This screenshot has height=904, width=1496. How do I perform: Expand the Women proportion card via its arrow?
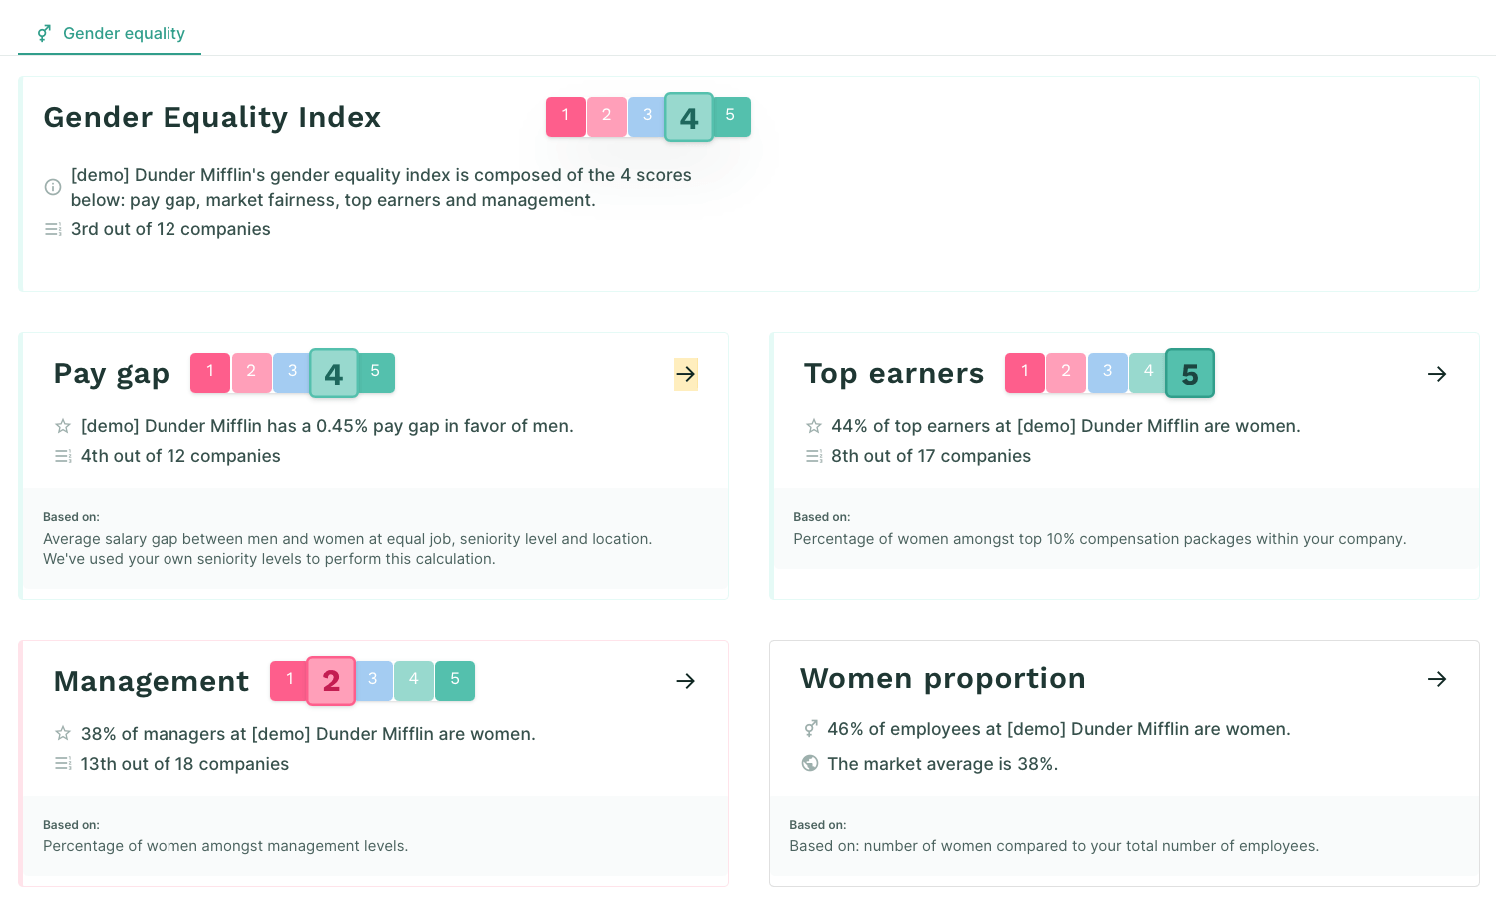point(1437,679)
